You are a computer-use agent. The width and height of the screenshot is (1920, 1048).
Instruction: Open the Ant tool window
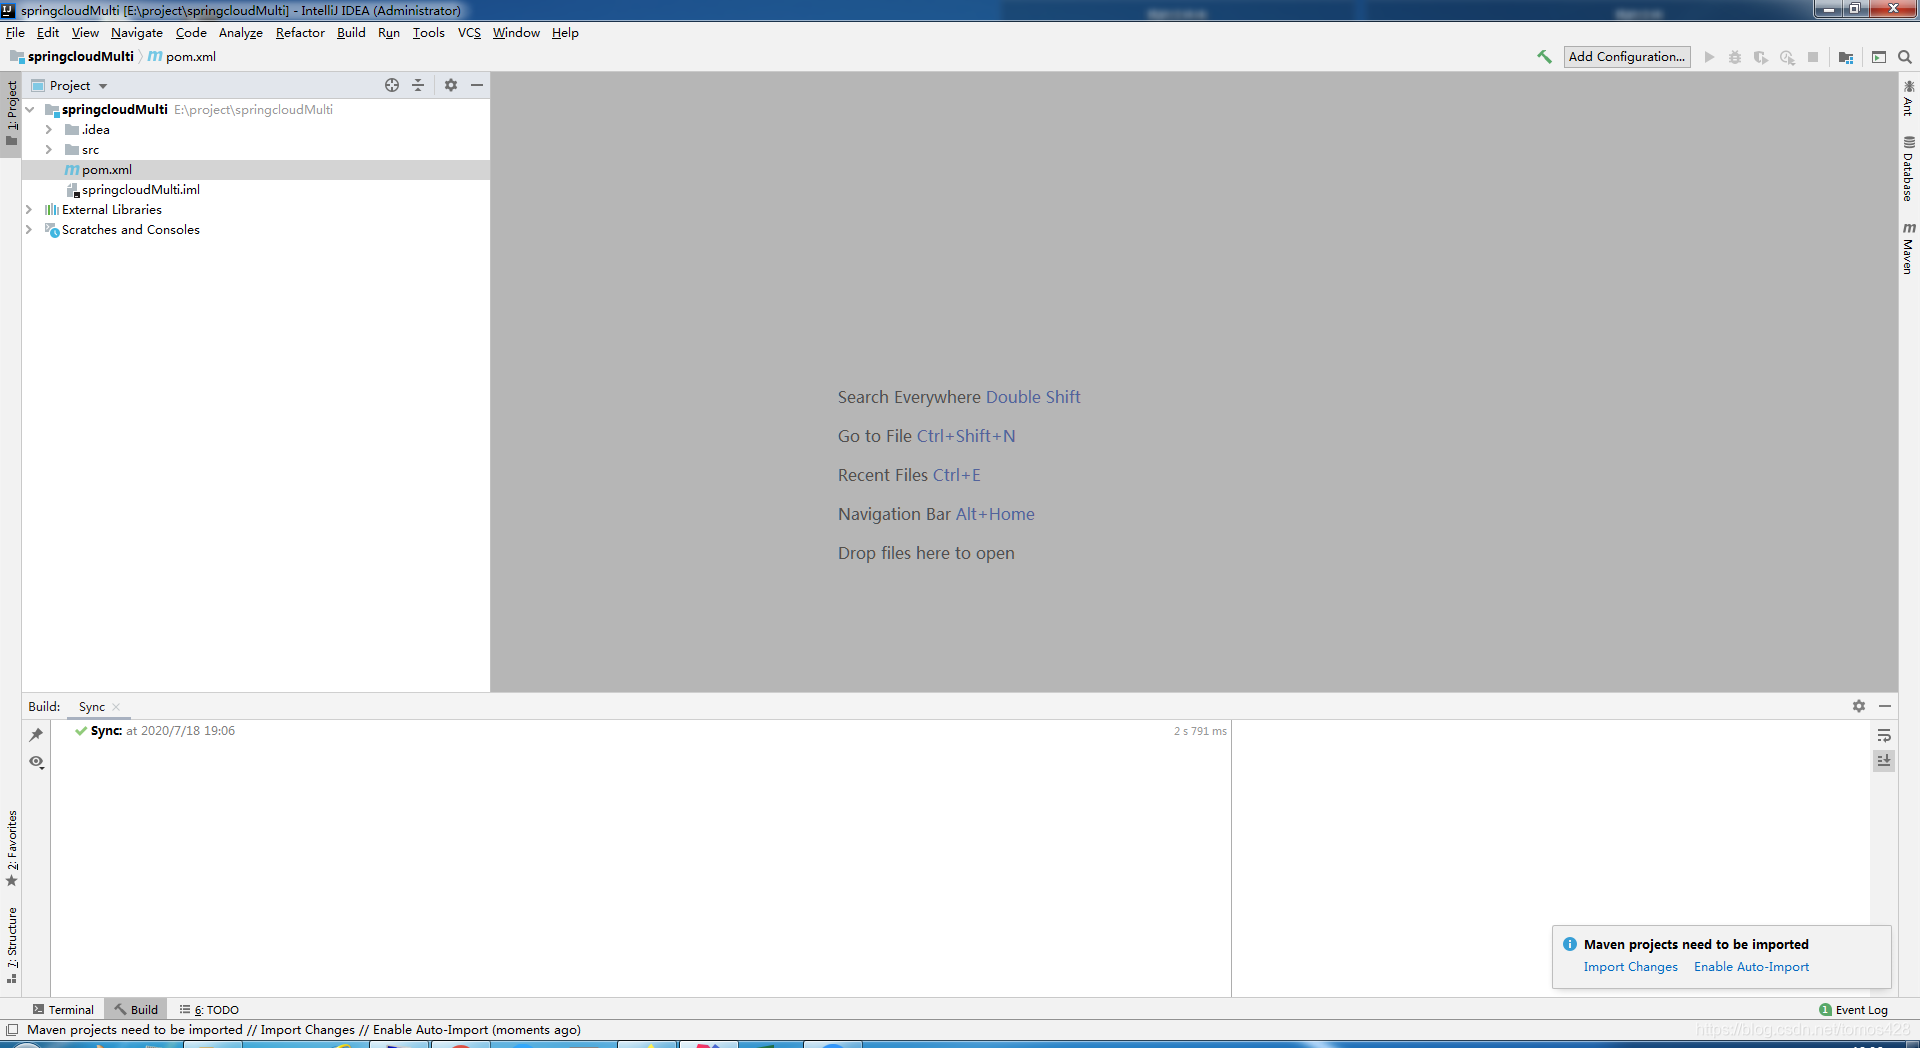coord(1908,98)
